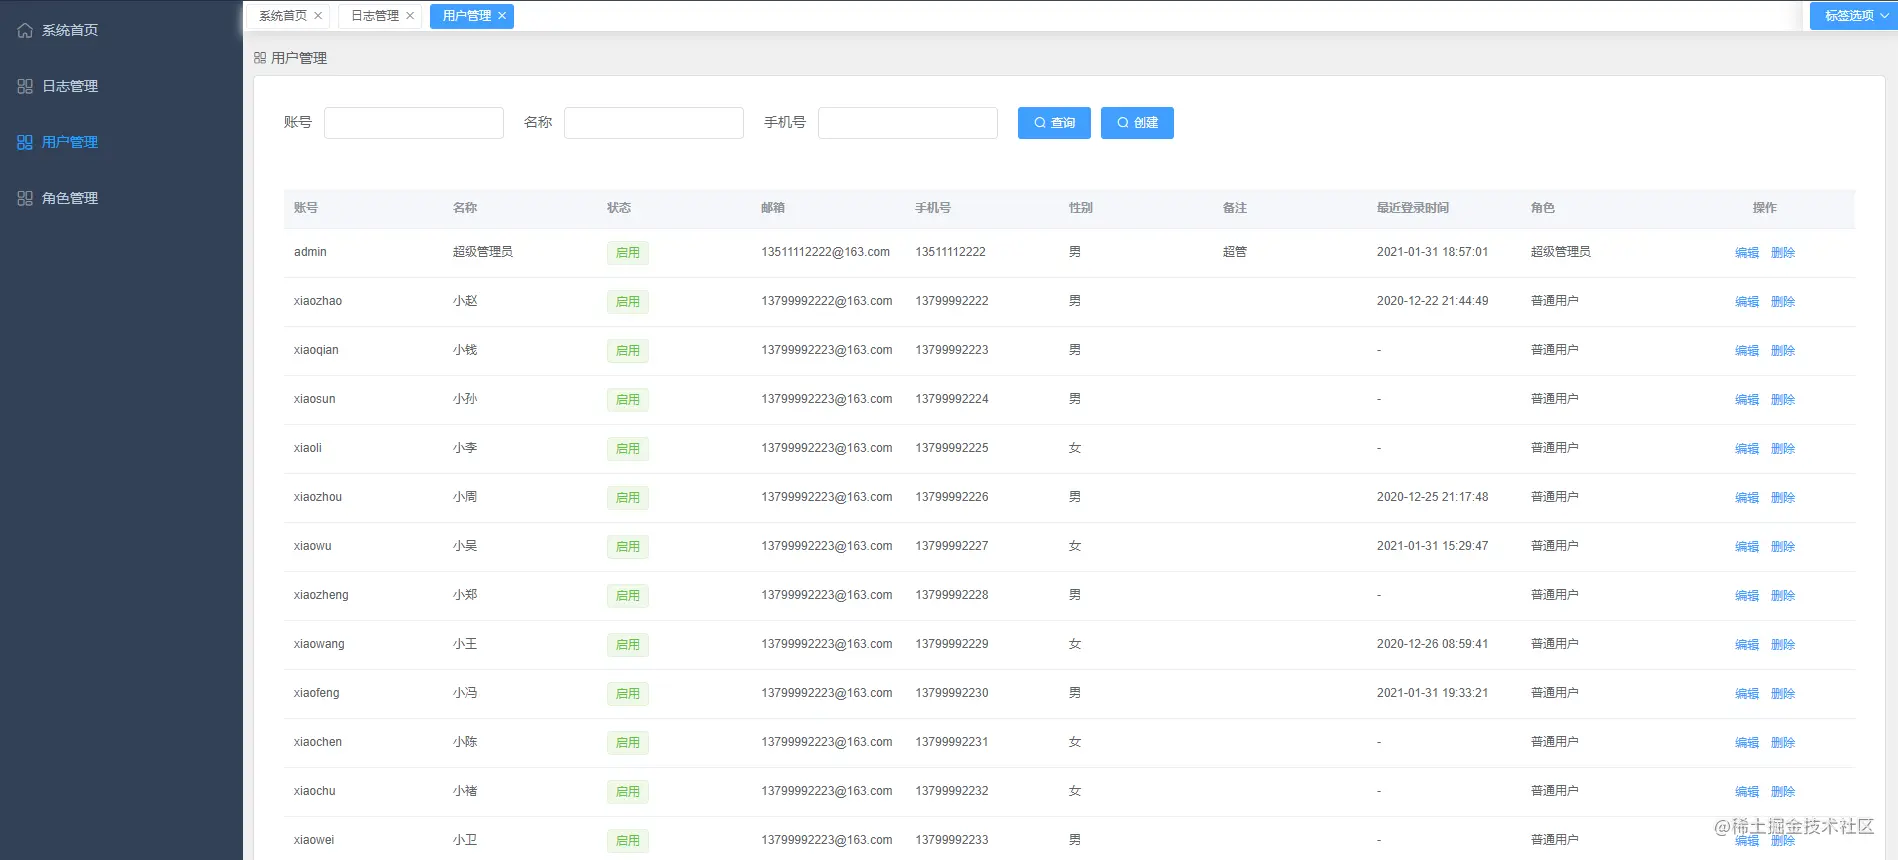The image size is (1898, 860).
Task: Delete the xiaofeng user
Action: (x=1783, y=694)
